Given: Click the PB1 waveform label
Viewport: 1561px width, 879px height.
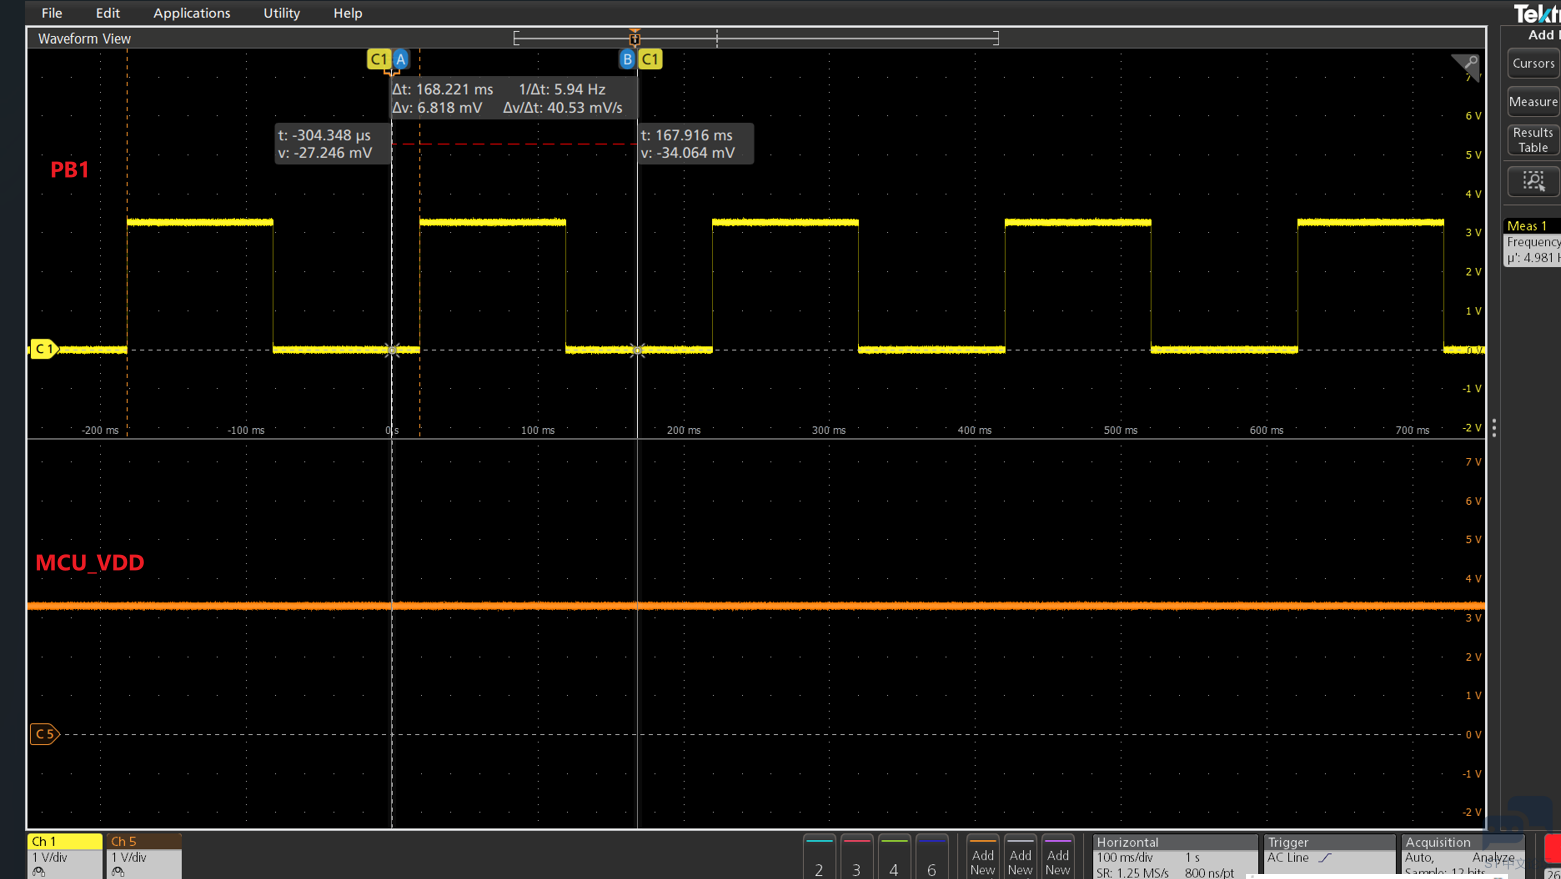Looking at the screenshot, I should (70, 170).
